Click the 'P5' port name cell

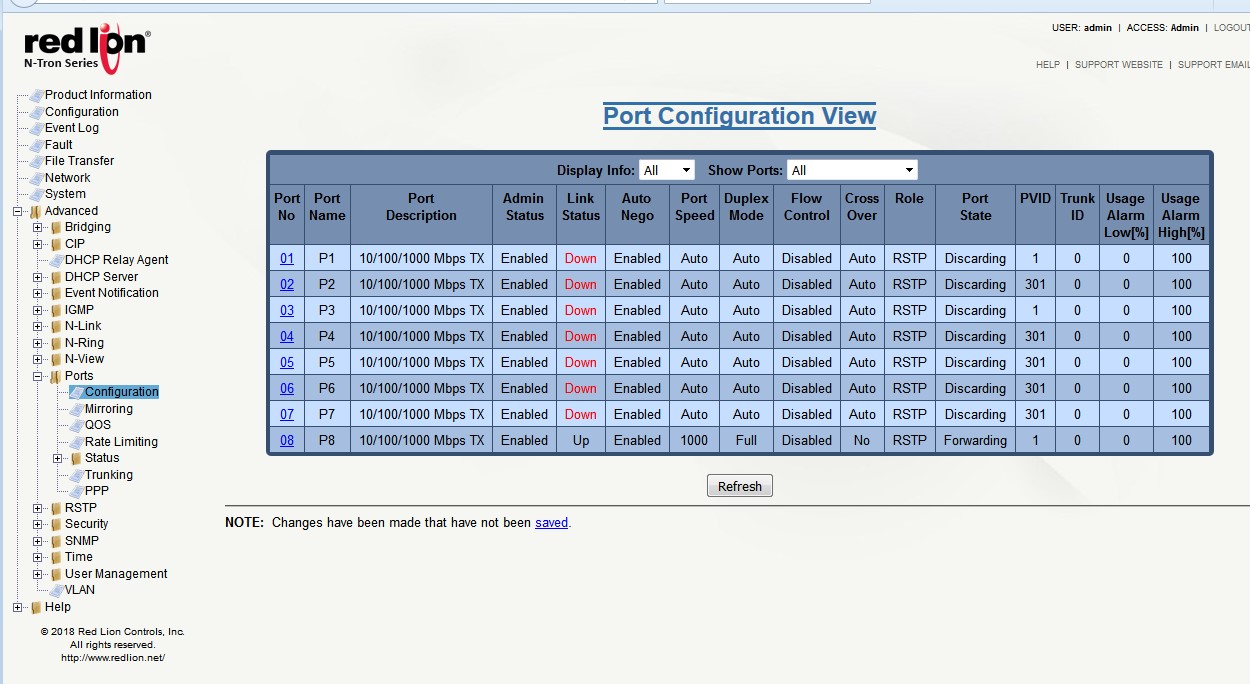pyautogui.click(x=327, y=362)
